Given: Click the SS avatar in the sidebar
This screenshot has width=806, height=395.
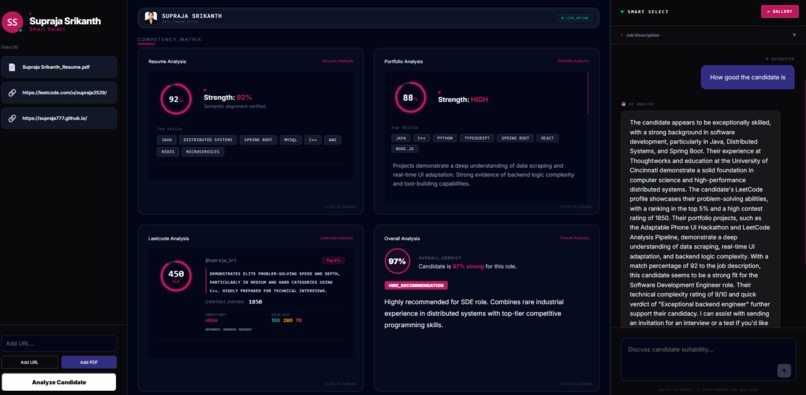Looking at the screenshot, I should tap(12, 22).
